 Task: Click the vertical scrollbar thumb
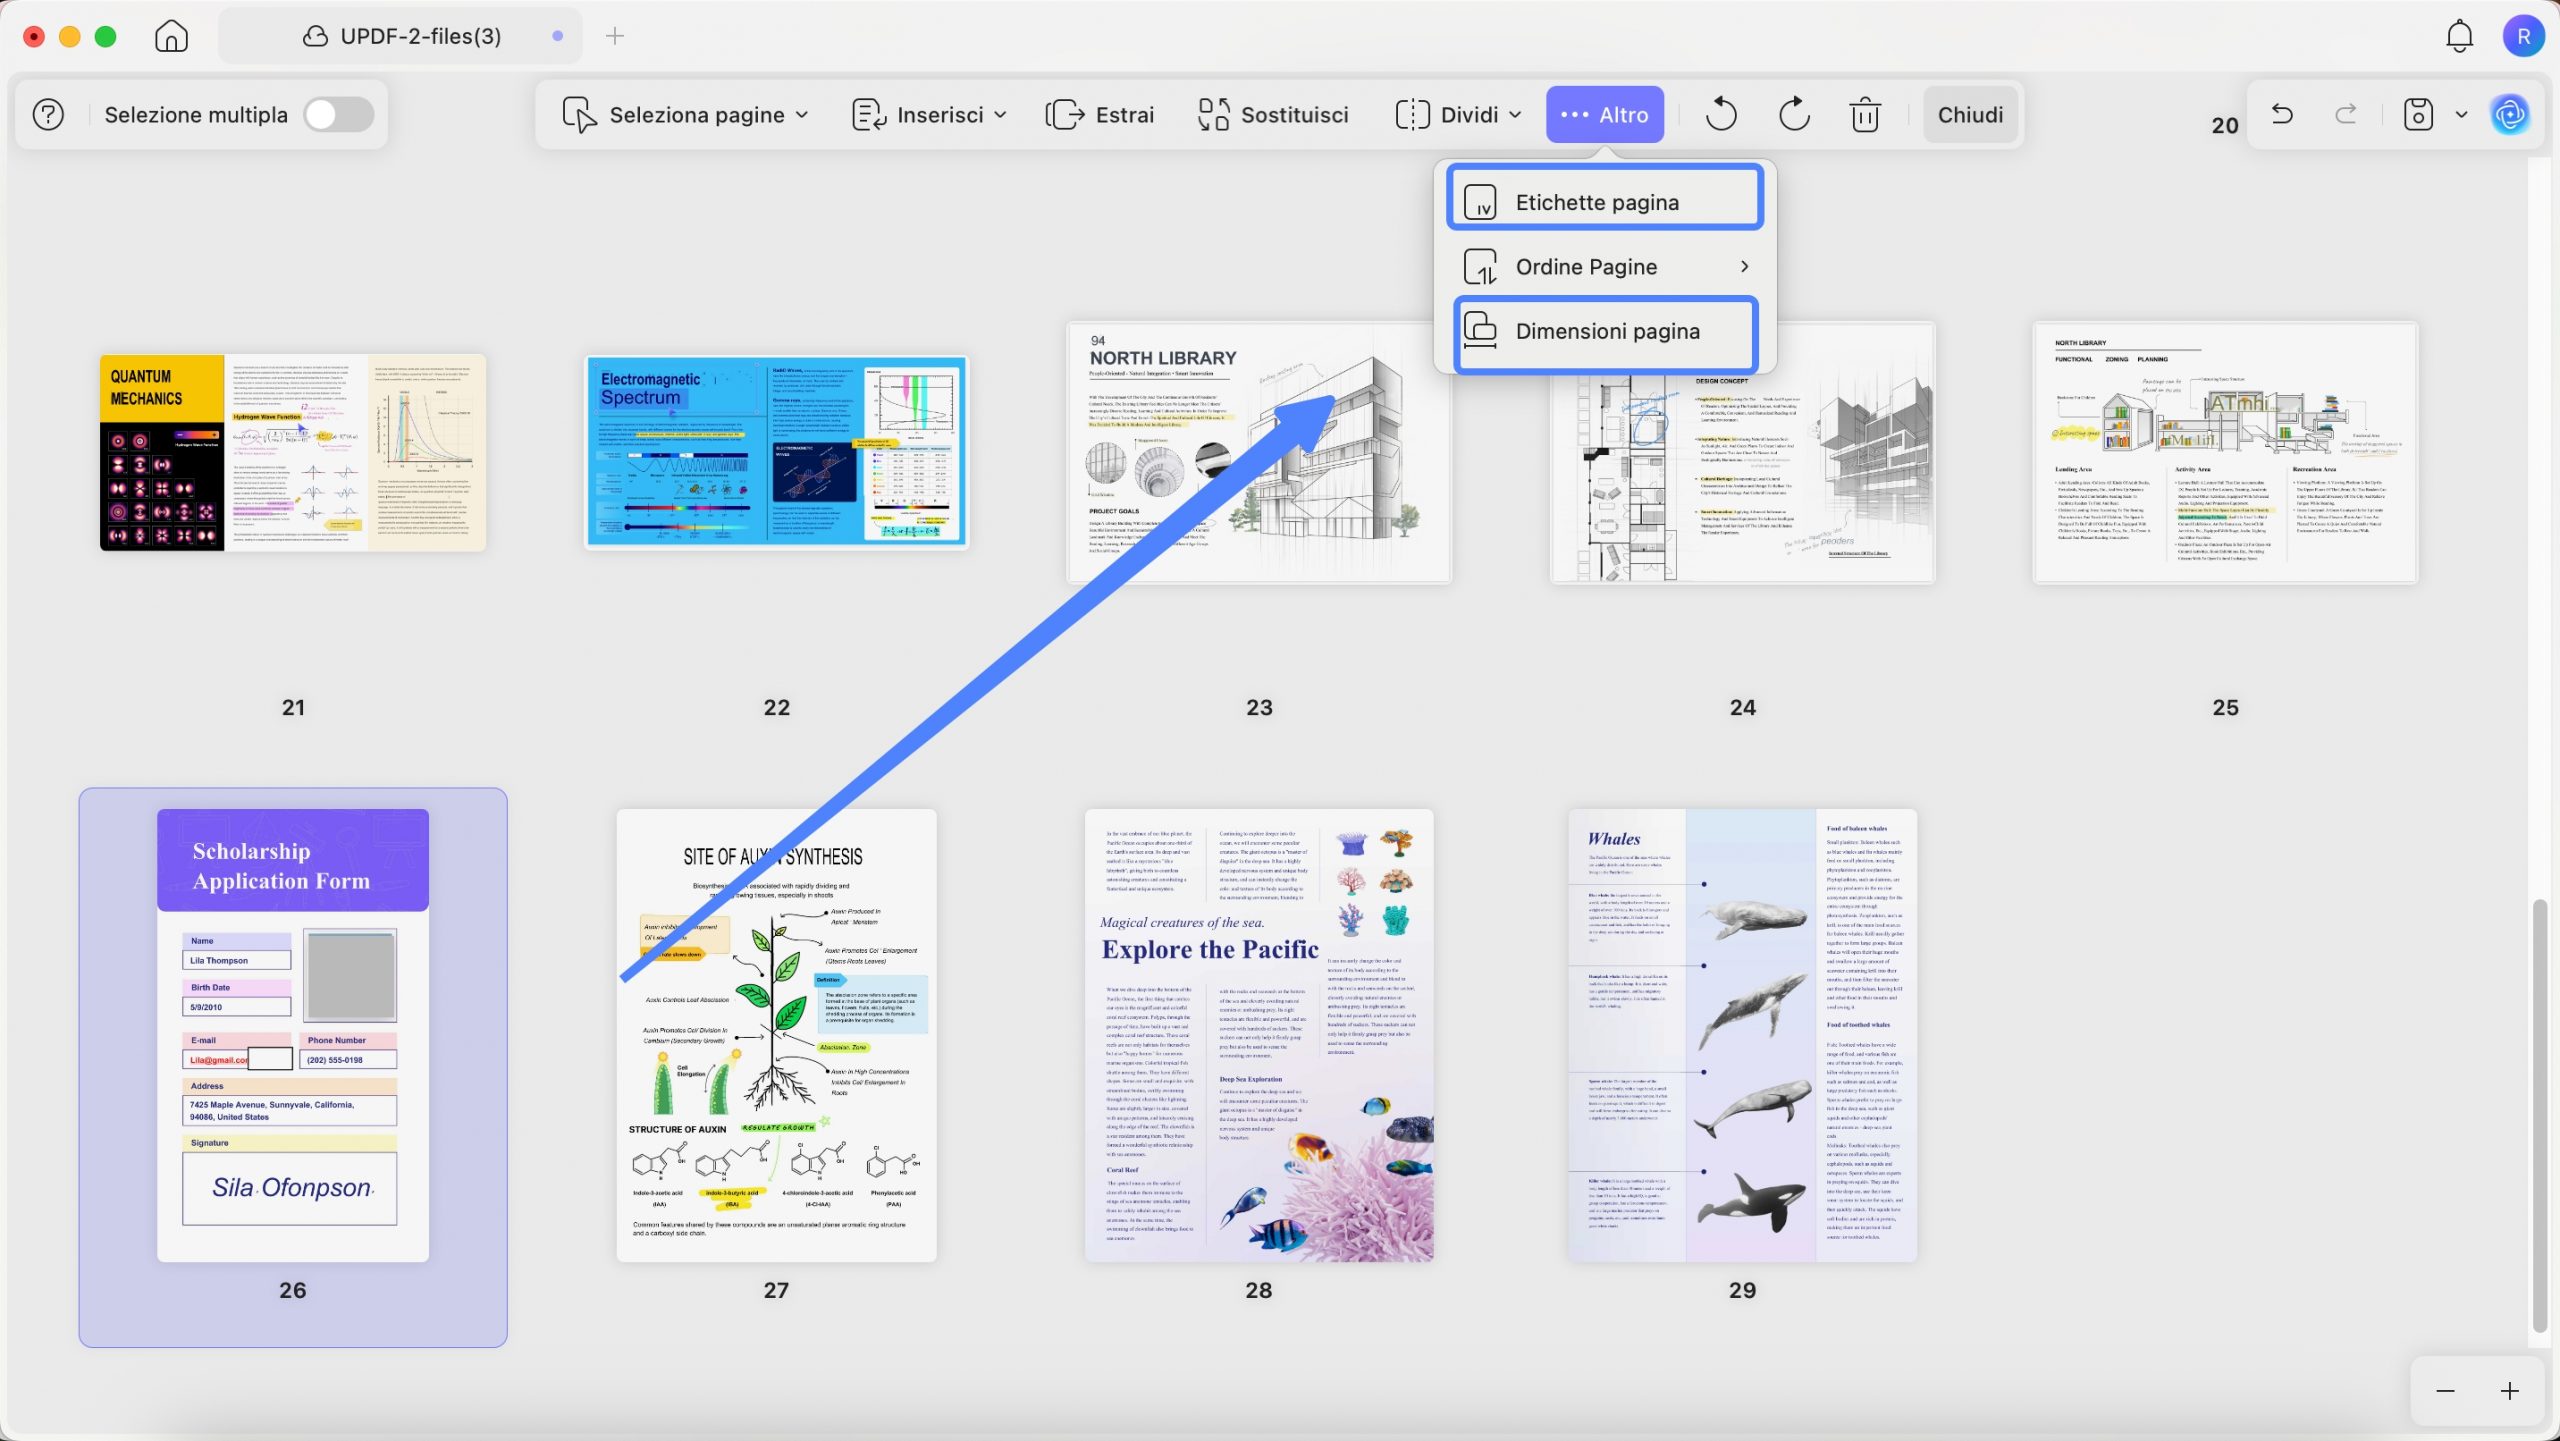[2538, 1115]
